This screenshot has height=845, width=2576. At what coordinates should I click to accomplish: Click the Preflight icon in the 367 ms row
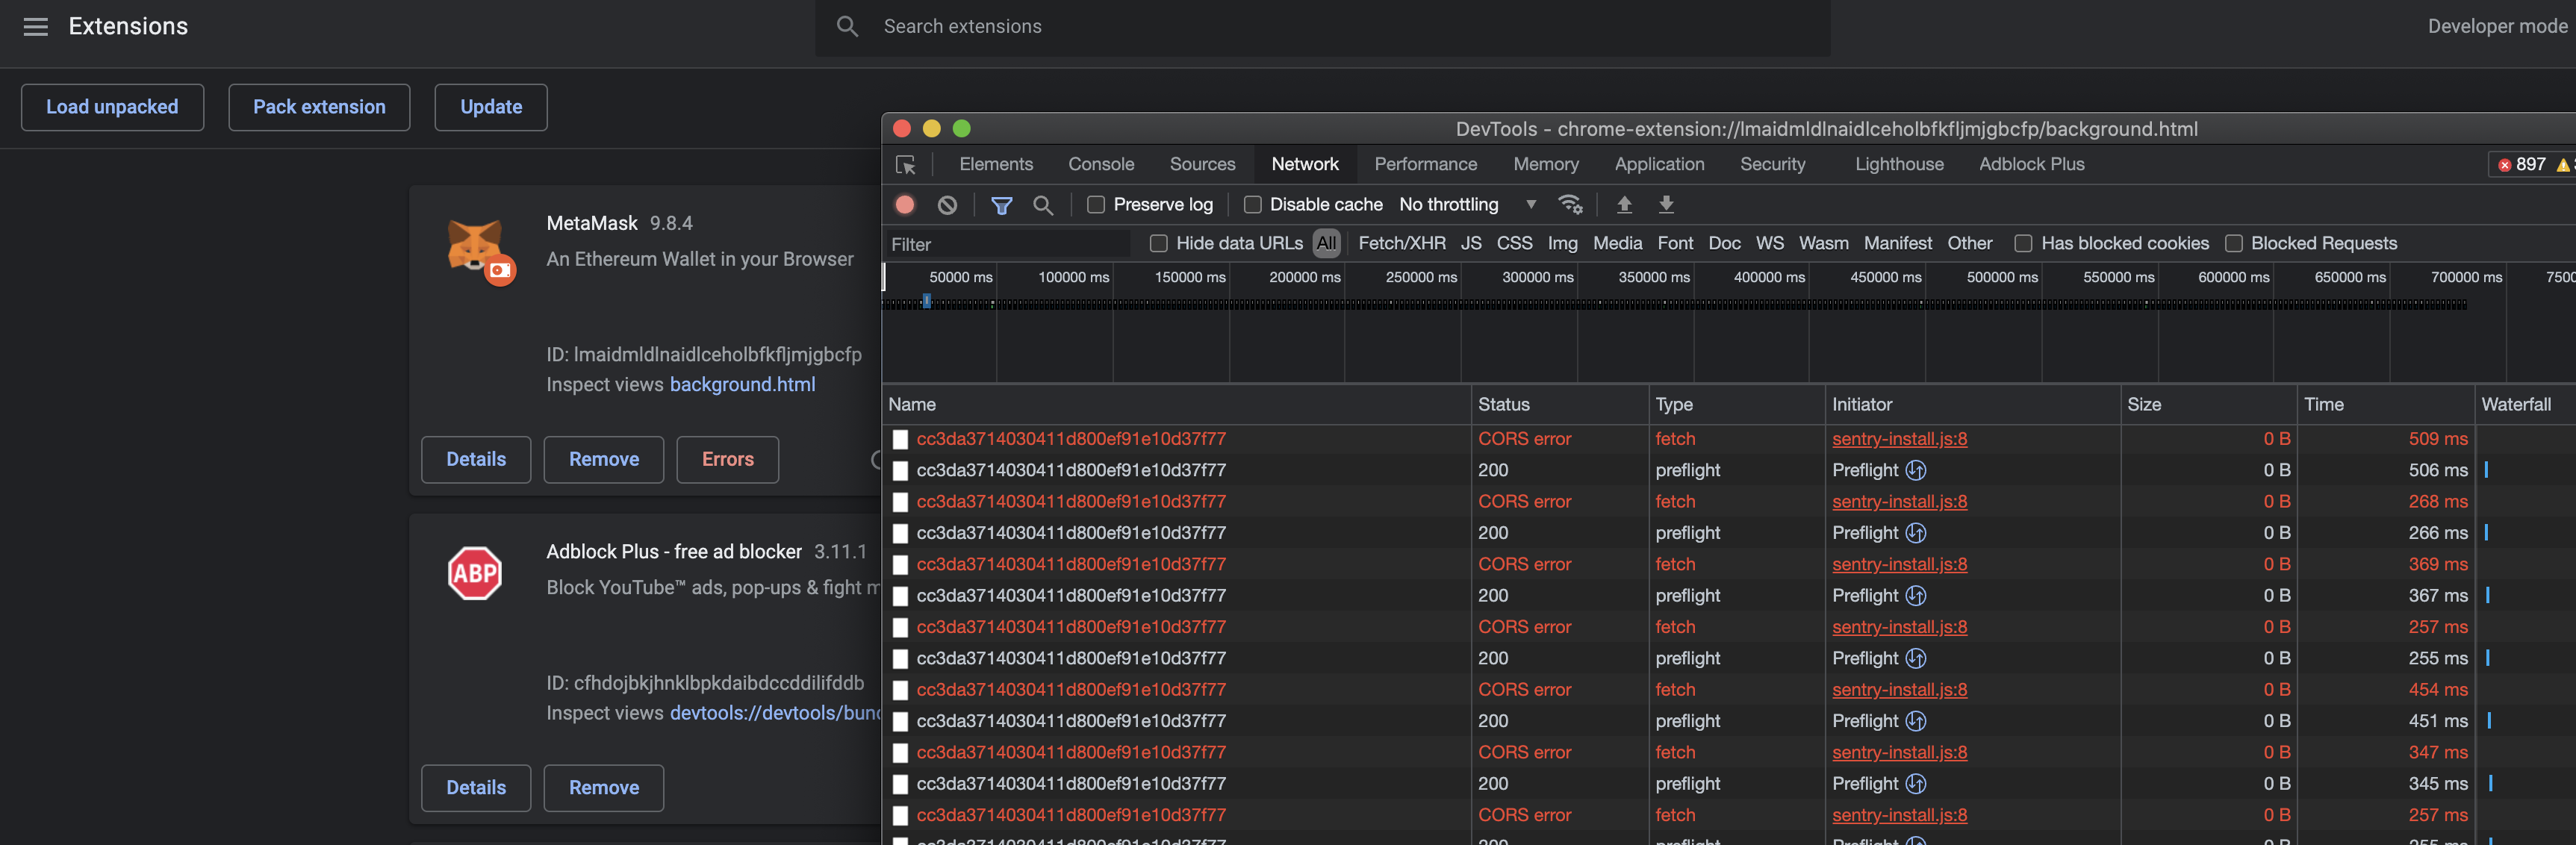pos(1916,596)
